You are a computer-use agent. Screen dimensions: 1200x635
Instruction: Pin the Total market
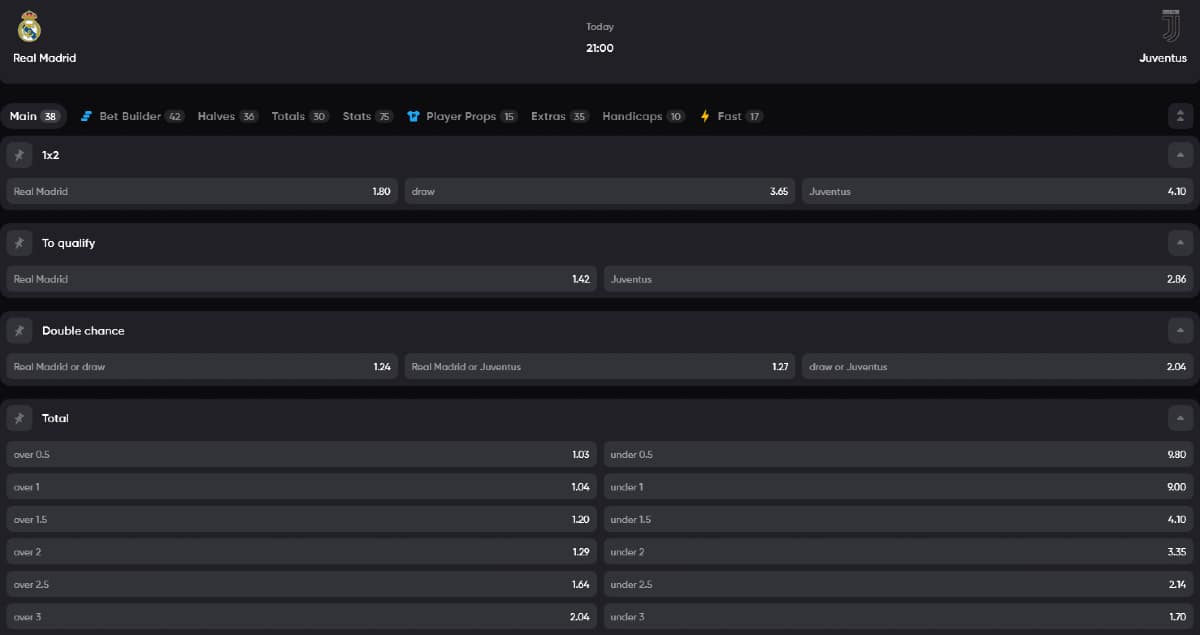tap(19, 418)
